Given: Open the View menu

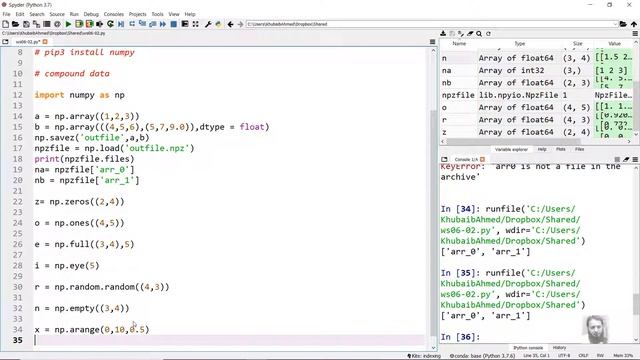Looking at the screenshot, I should point(174,14).
